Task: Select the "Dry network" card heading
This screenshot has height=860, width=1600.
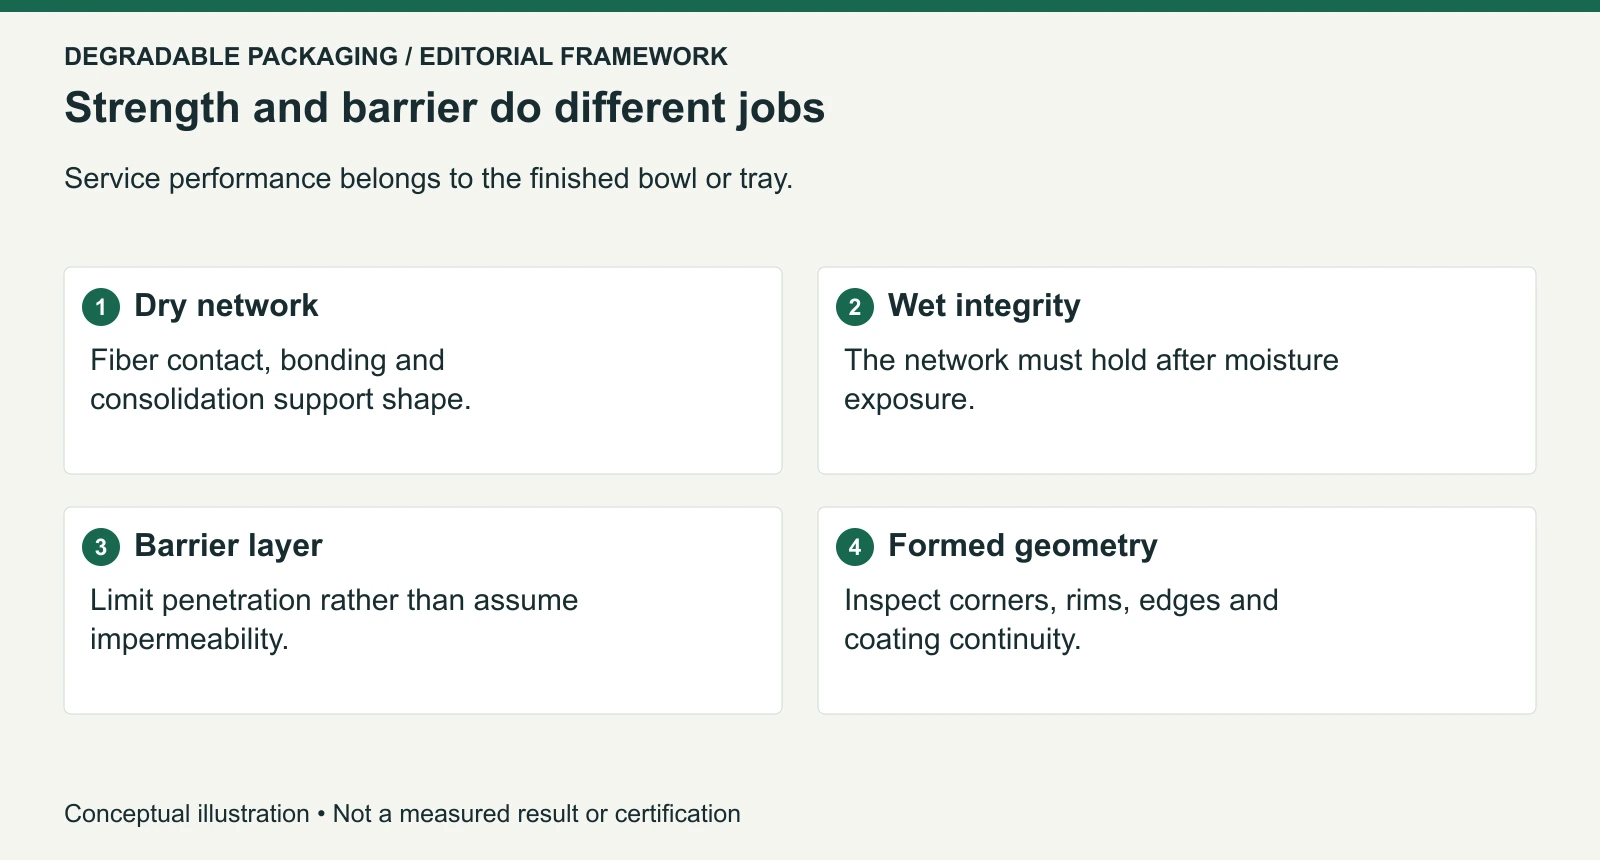Action: (226, 306)
